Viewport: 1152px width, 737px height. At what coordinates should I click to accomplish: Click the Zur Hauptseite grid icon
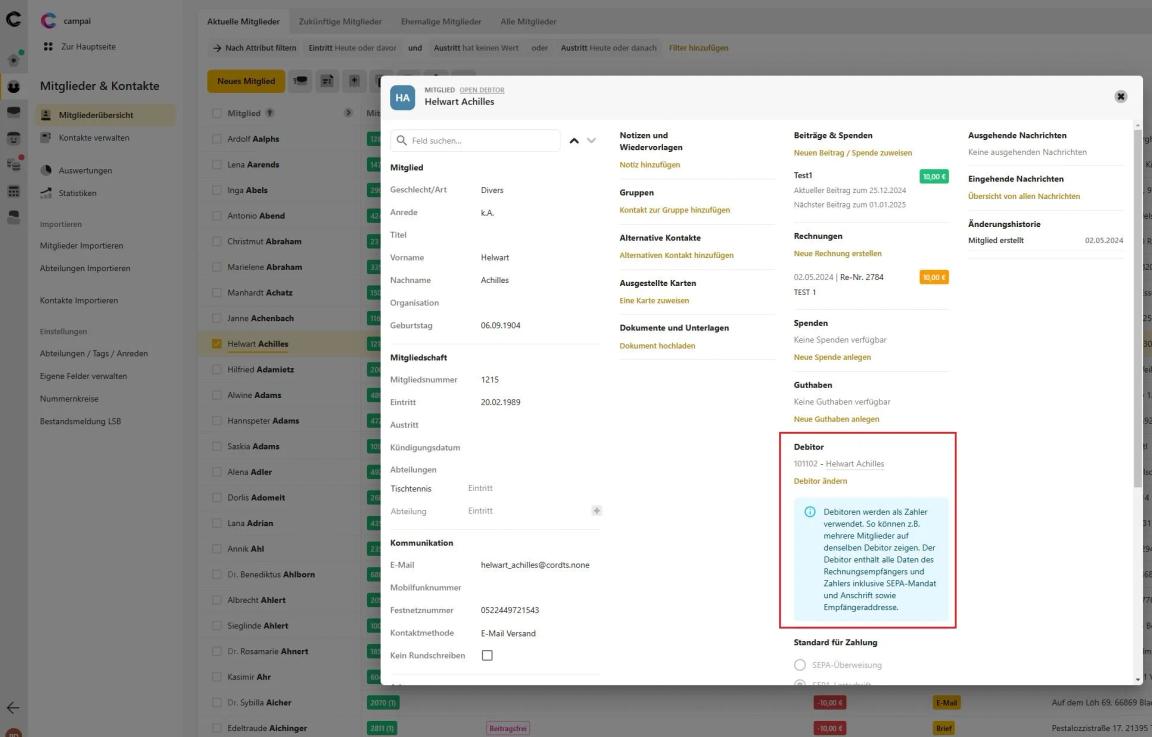click(48, 46)
